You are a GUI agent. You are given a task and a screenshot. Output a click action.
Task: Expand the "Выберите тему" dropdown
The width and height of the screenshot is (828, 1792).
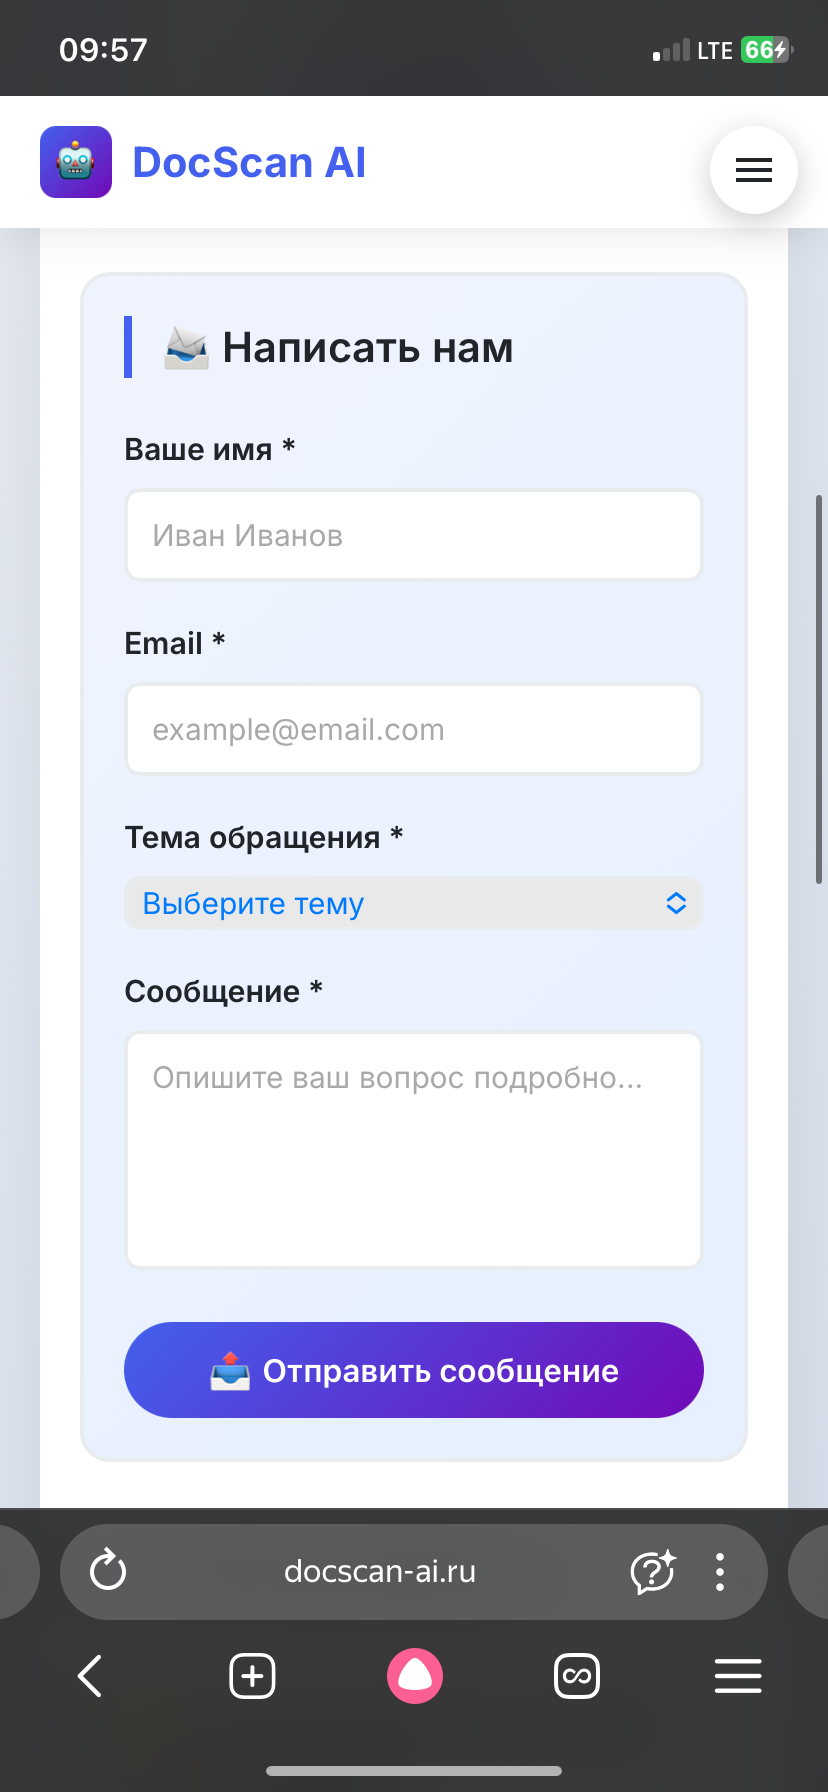400,903
